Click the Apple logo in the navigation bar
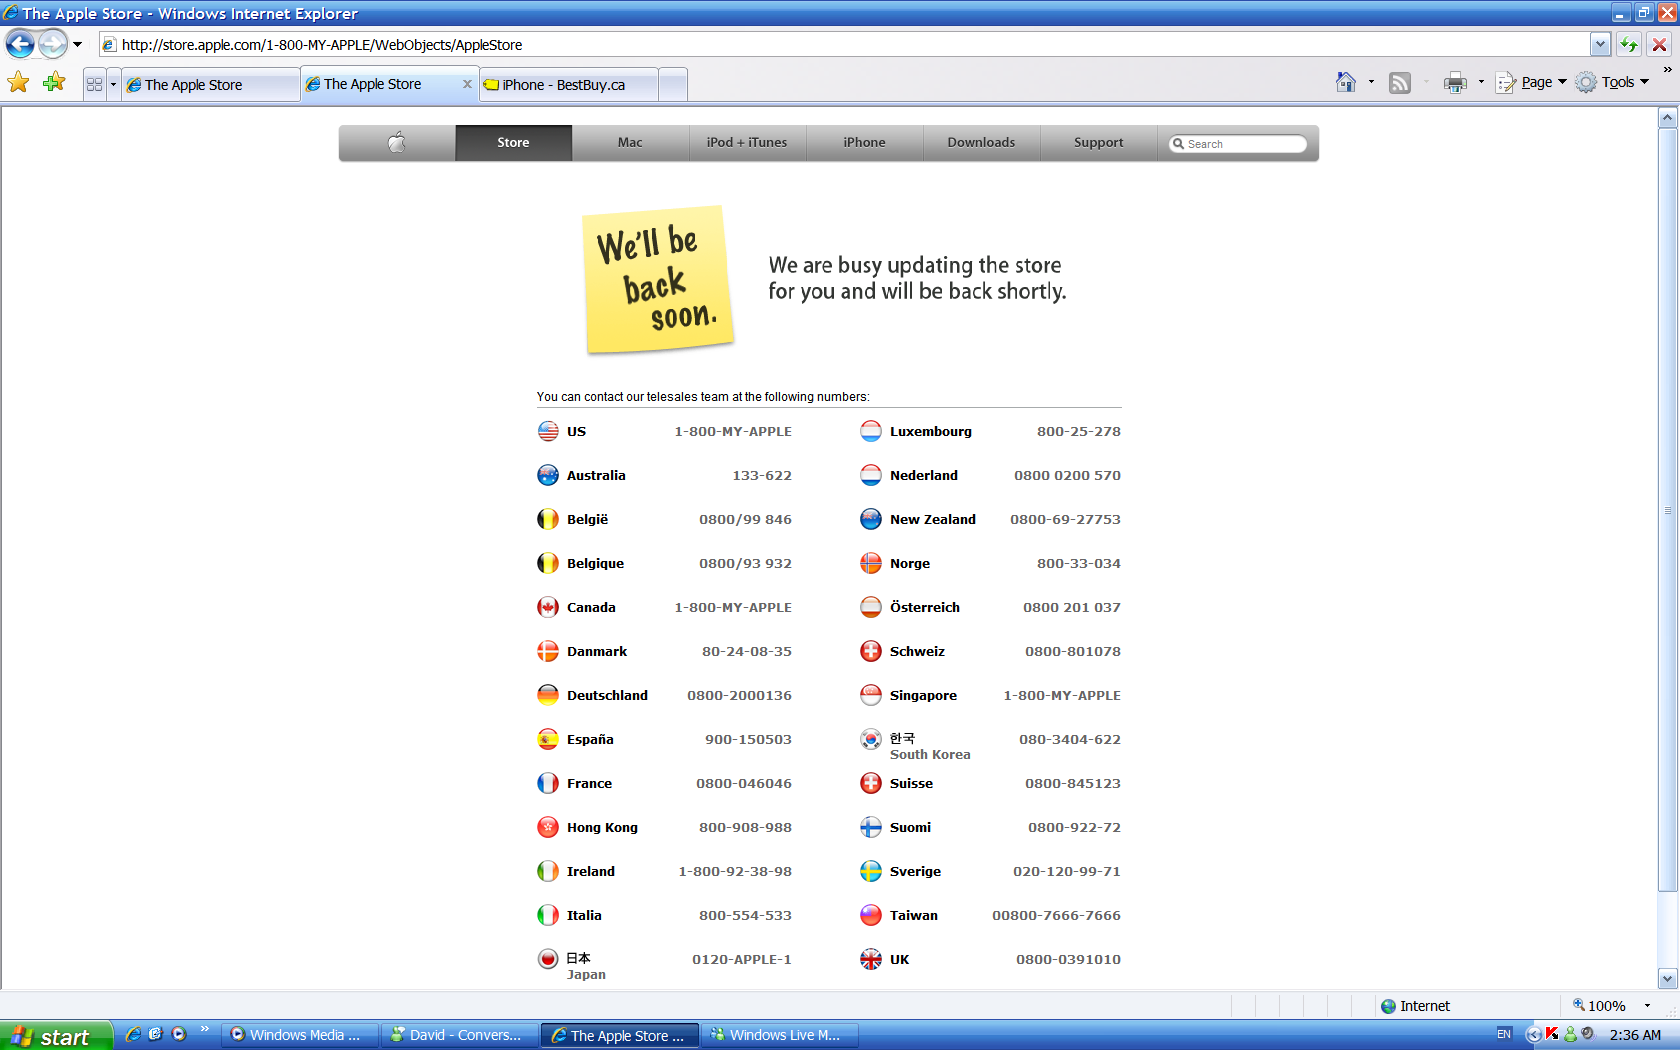 [396, 142]
